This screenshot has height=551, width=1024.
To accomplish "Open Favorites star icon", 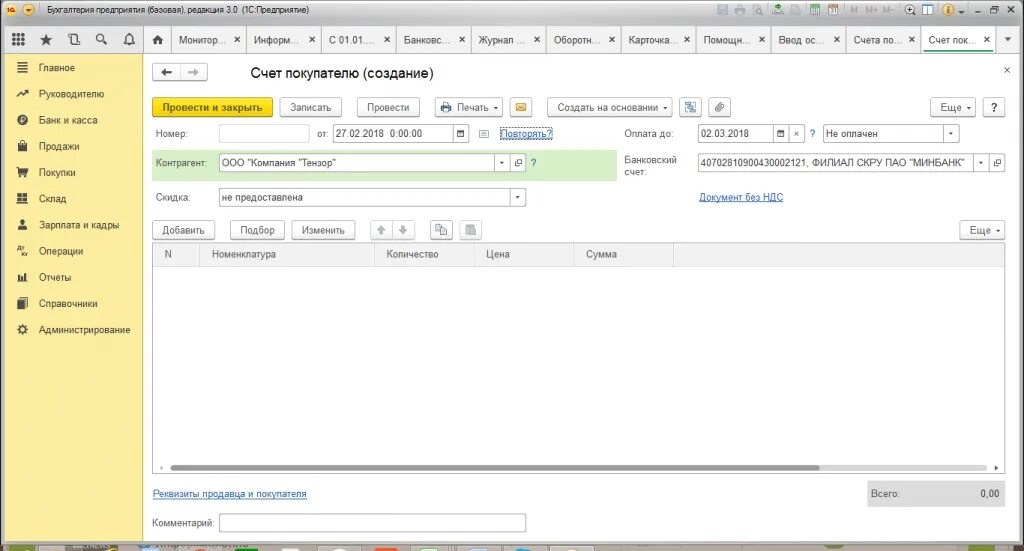I will coord(46,40).
